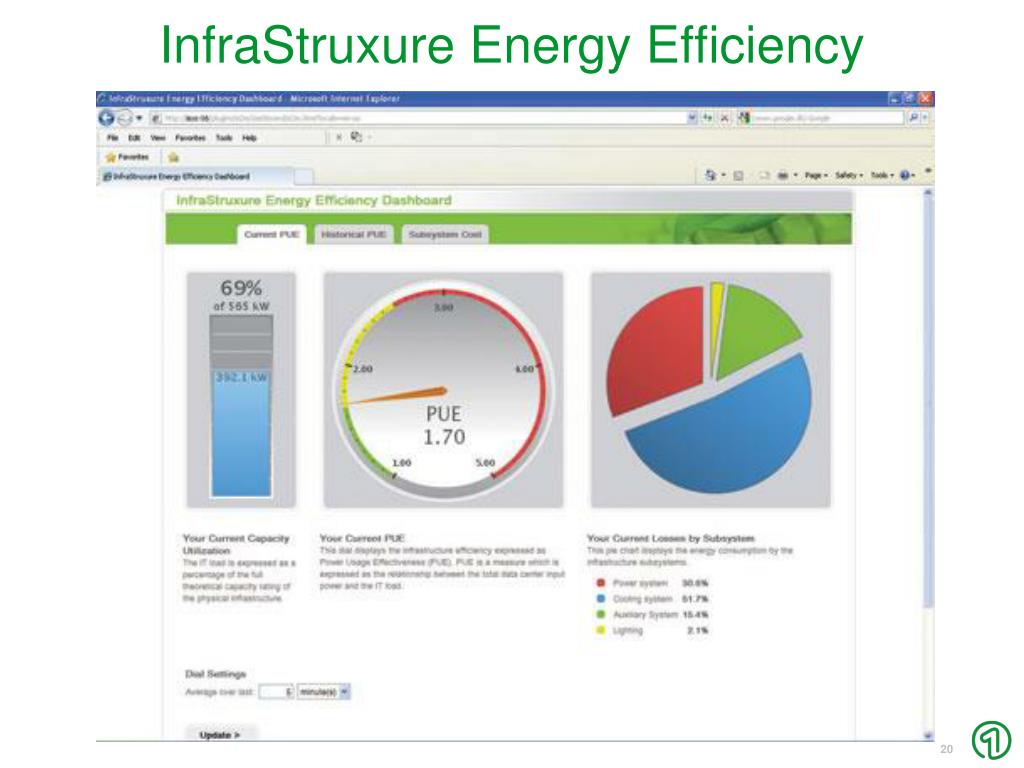Open the Edit menu
Screen dimensions: 1024x768
click(x=134, y=138)
